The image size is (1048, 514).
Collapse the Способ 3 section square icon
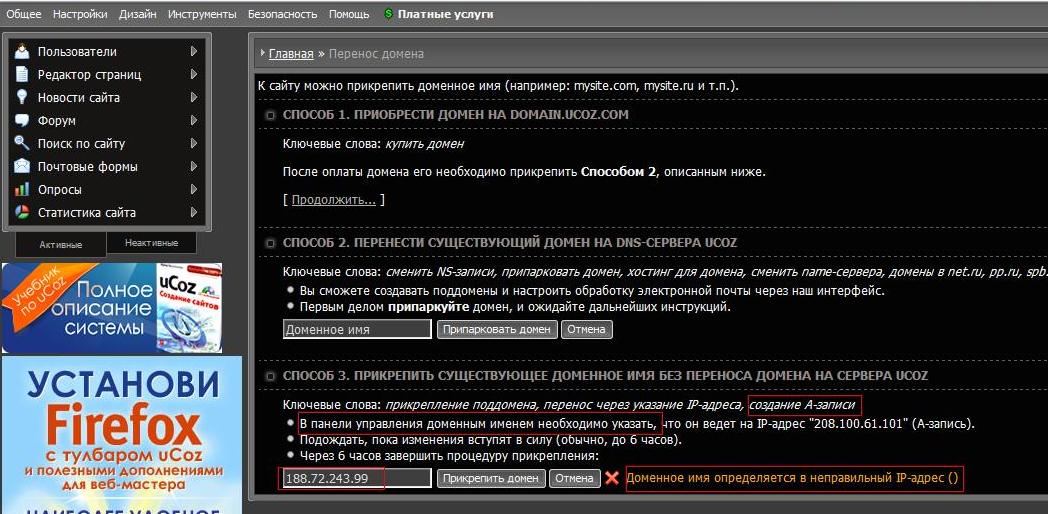tap(271, 376)
